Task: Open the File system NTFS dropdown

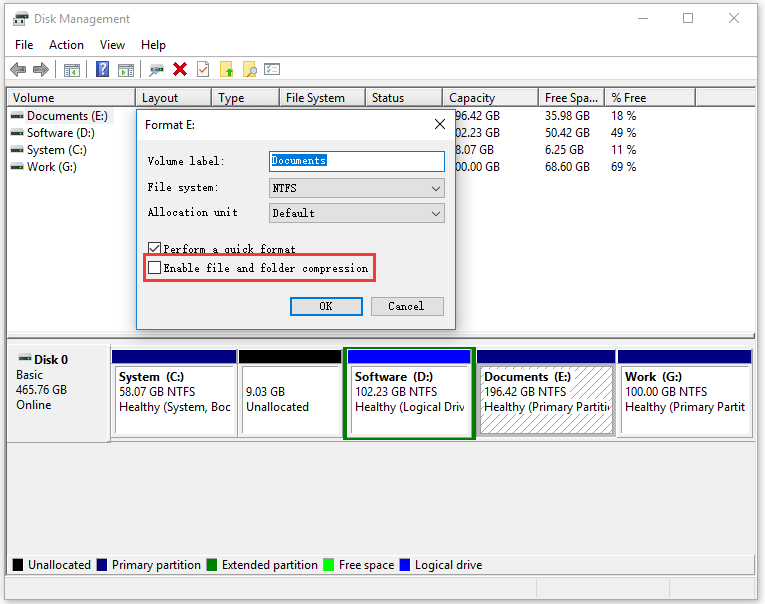Action: 357,188
